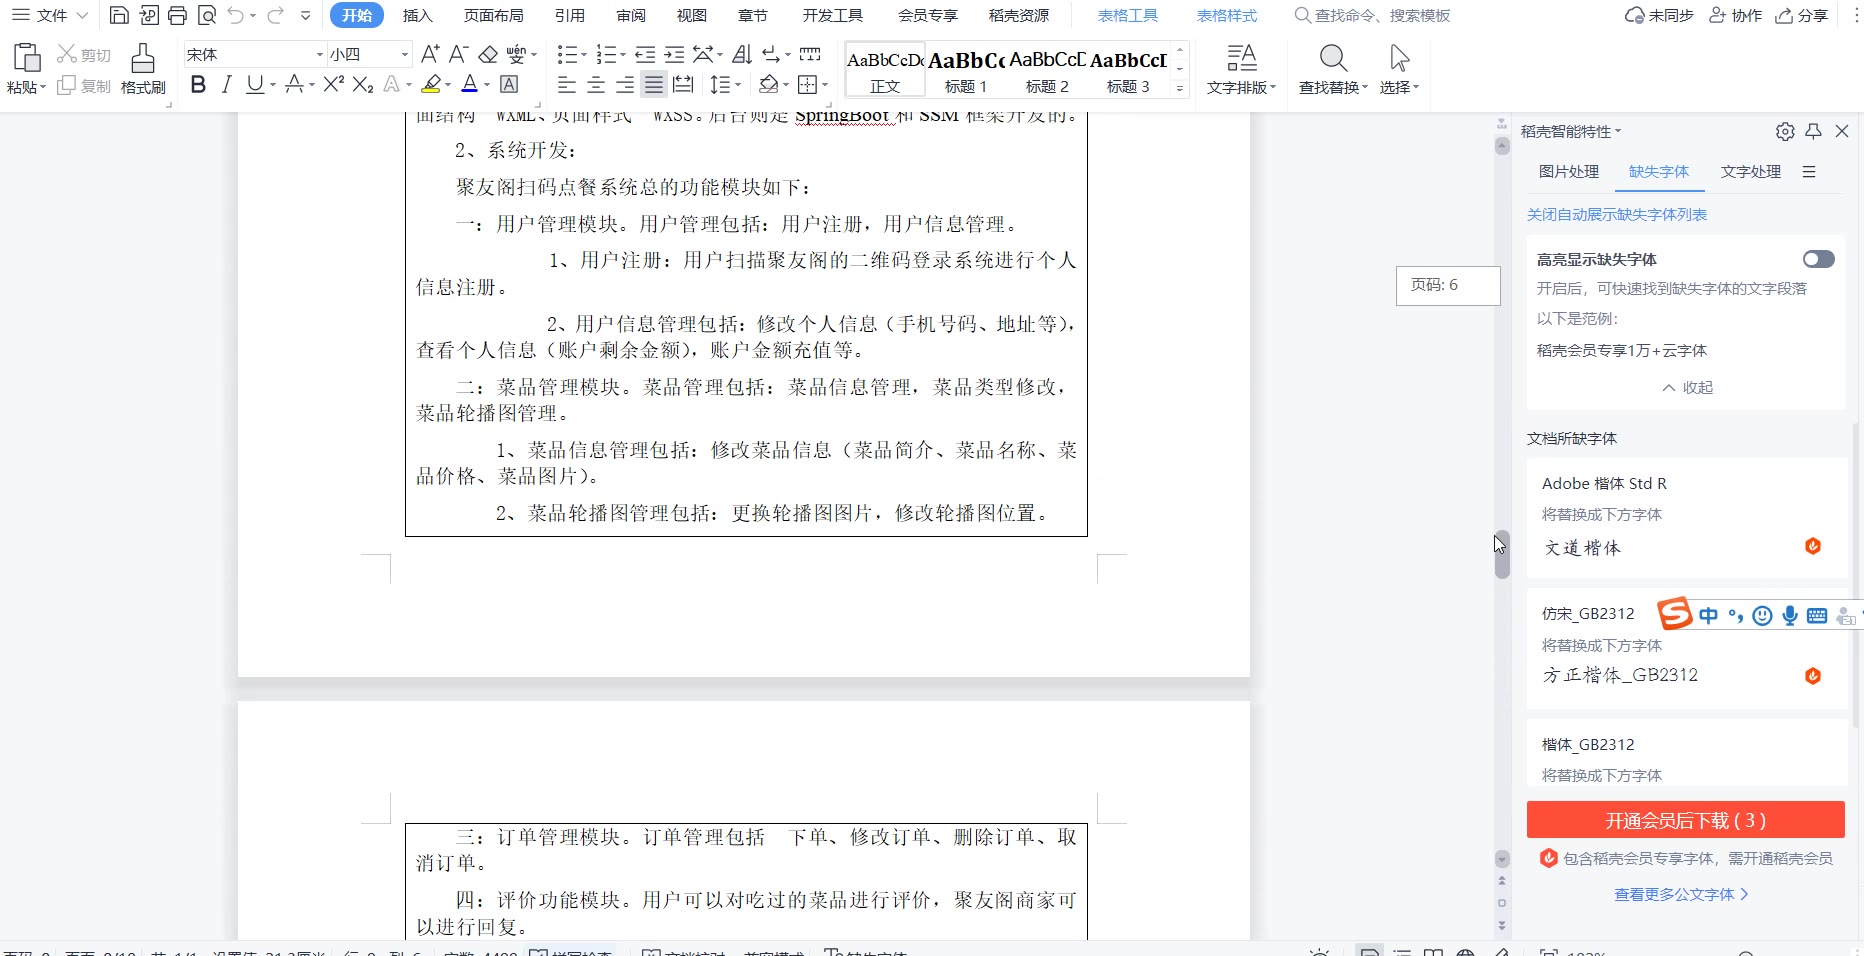Click the Paste clipboard icon

[x=26, y=57]
